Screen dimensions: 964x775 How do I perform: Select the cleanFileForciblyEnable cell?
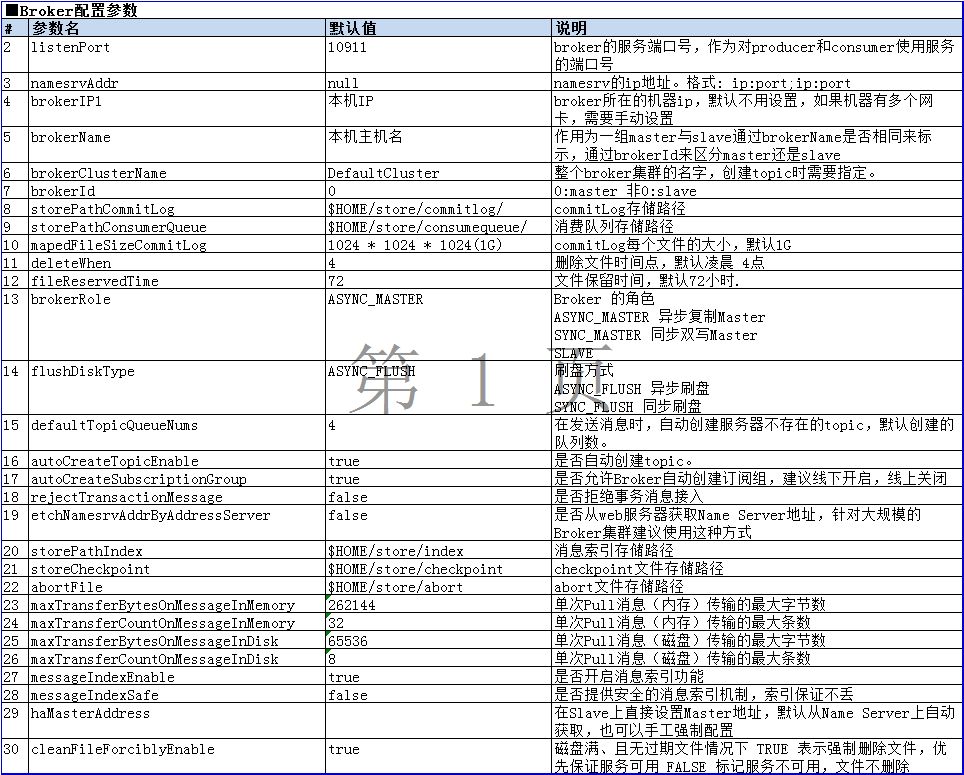[177, 756]
